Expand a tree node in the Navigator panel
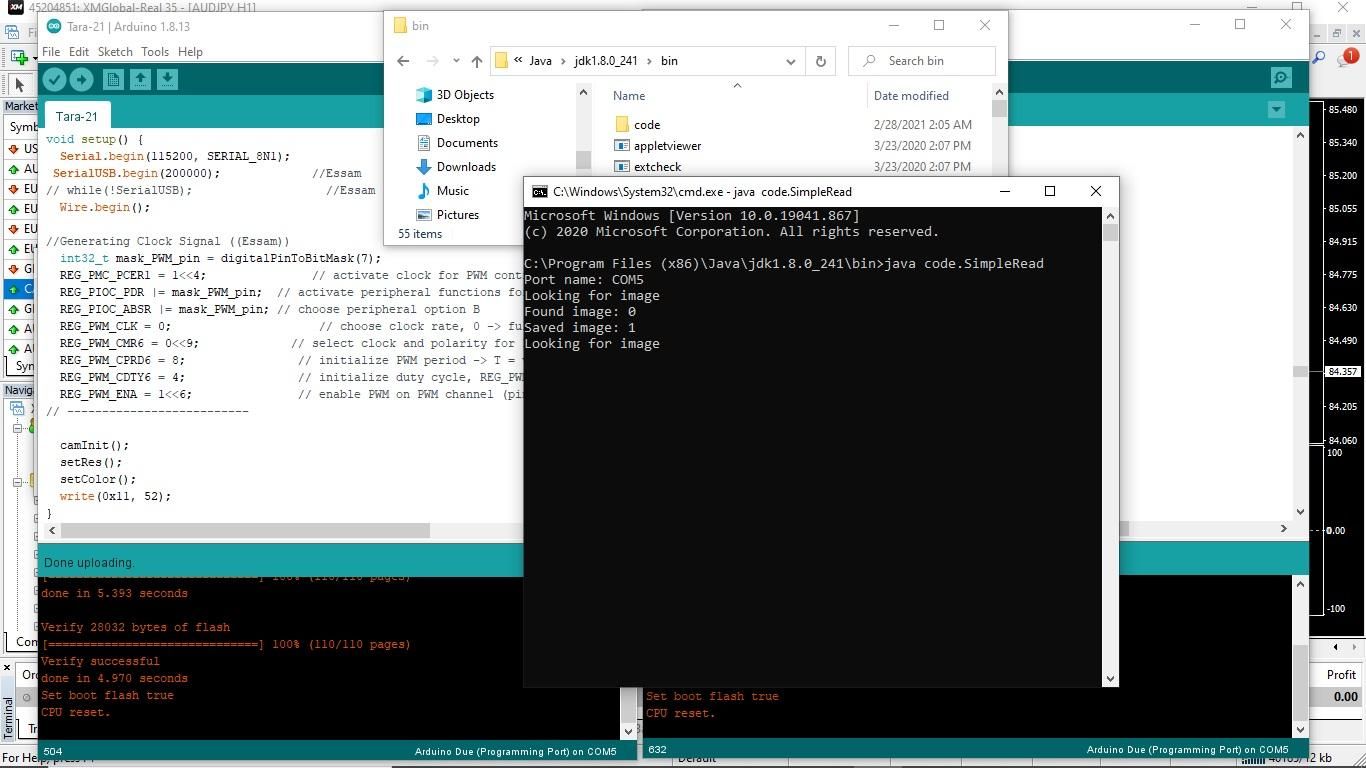Image resolution: width=1366 pixels, height=768 pixels. click(17, 428)
